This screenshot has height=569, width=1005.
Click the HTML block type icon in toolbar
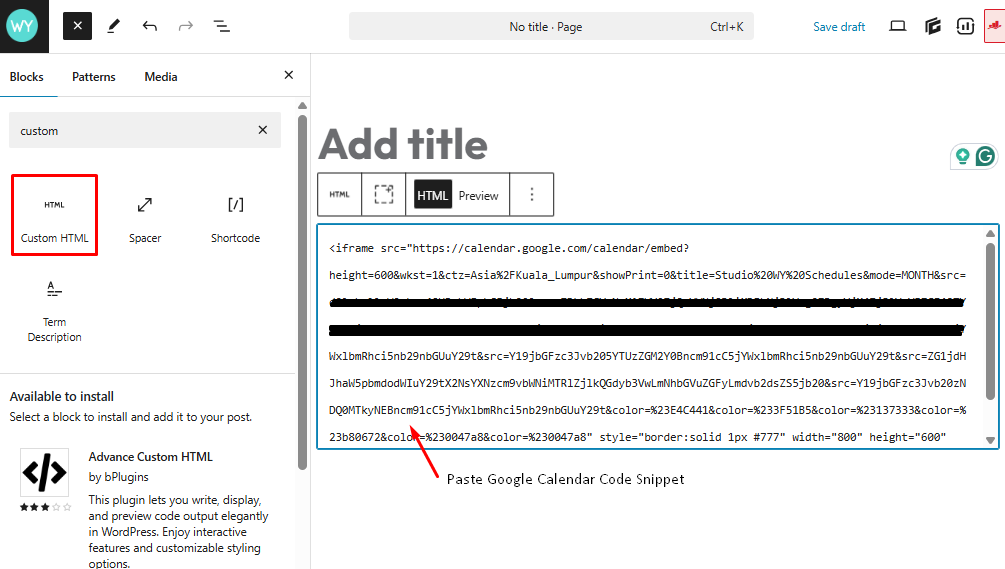click(x=340, y=194)
